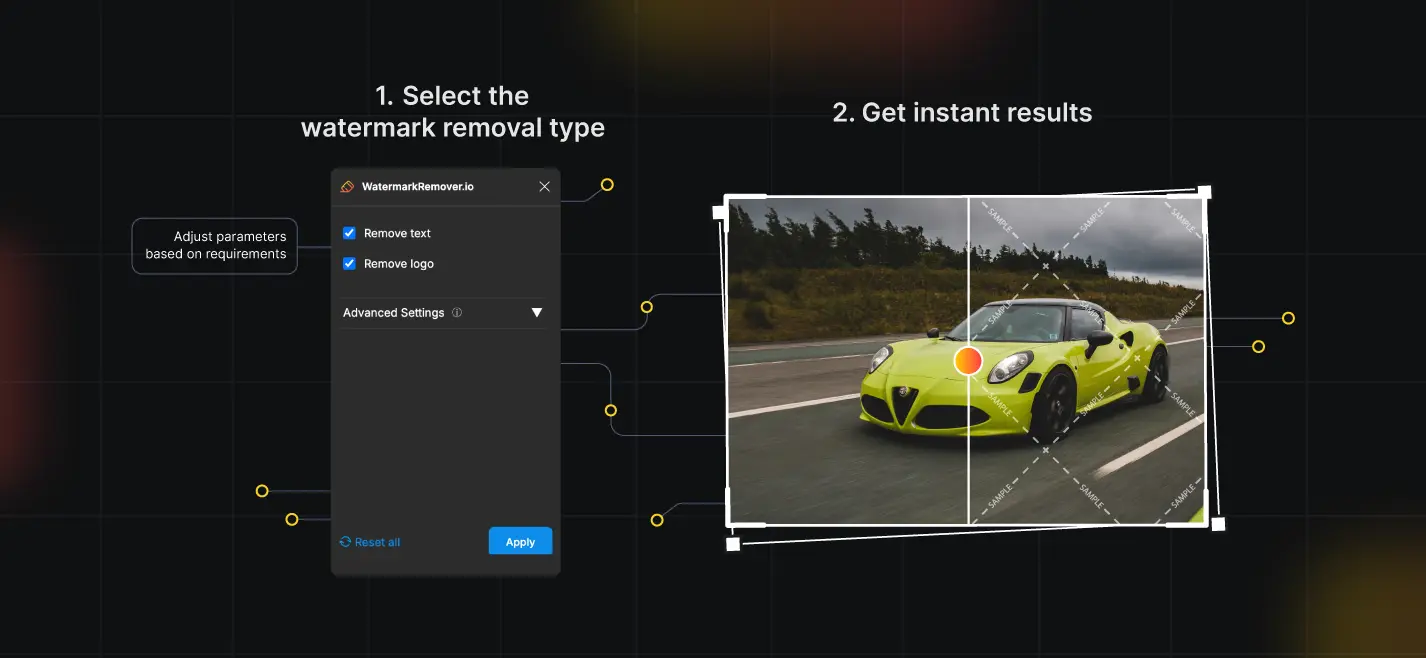Click the WatermarkRemover.io eraser logo icon
Screen dimensions: 1426x658
pos(348,186)
